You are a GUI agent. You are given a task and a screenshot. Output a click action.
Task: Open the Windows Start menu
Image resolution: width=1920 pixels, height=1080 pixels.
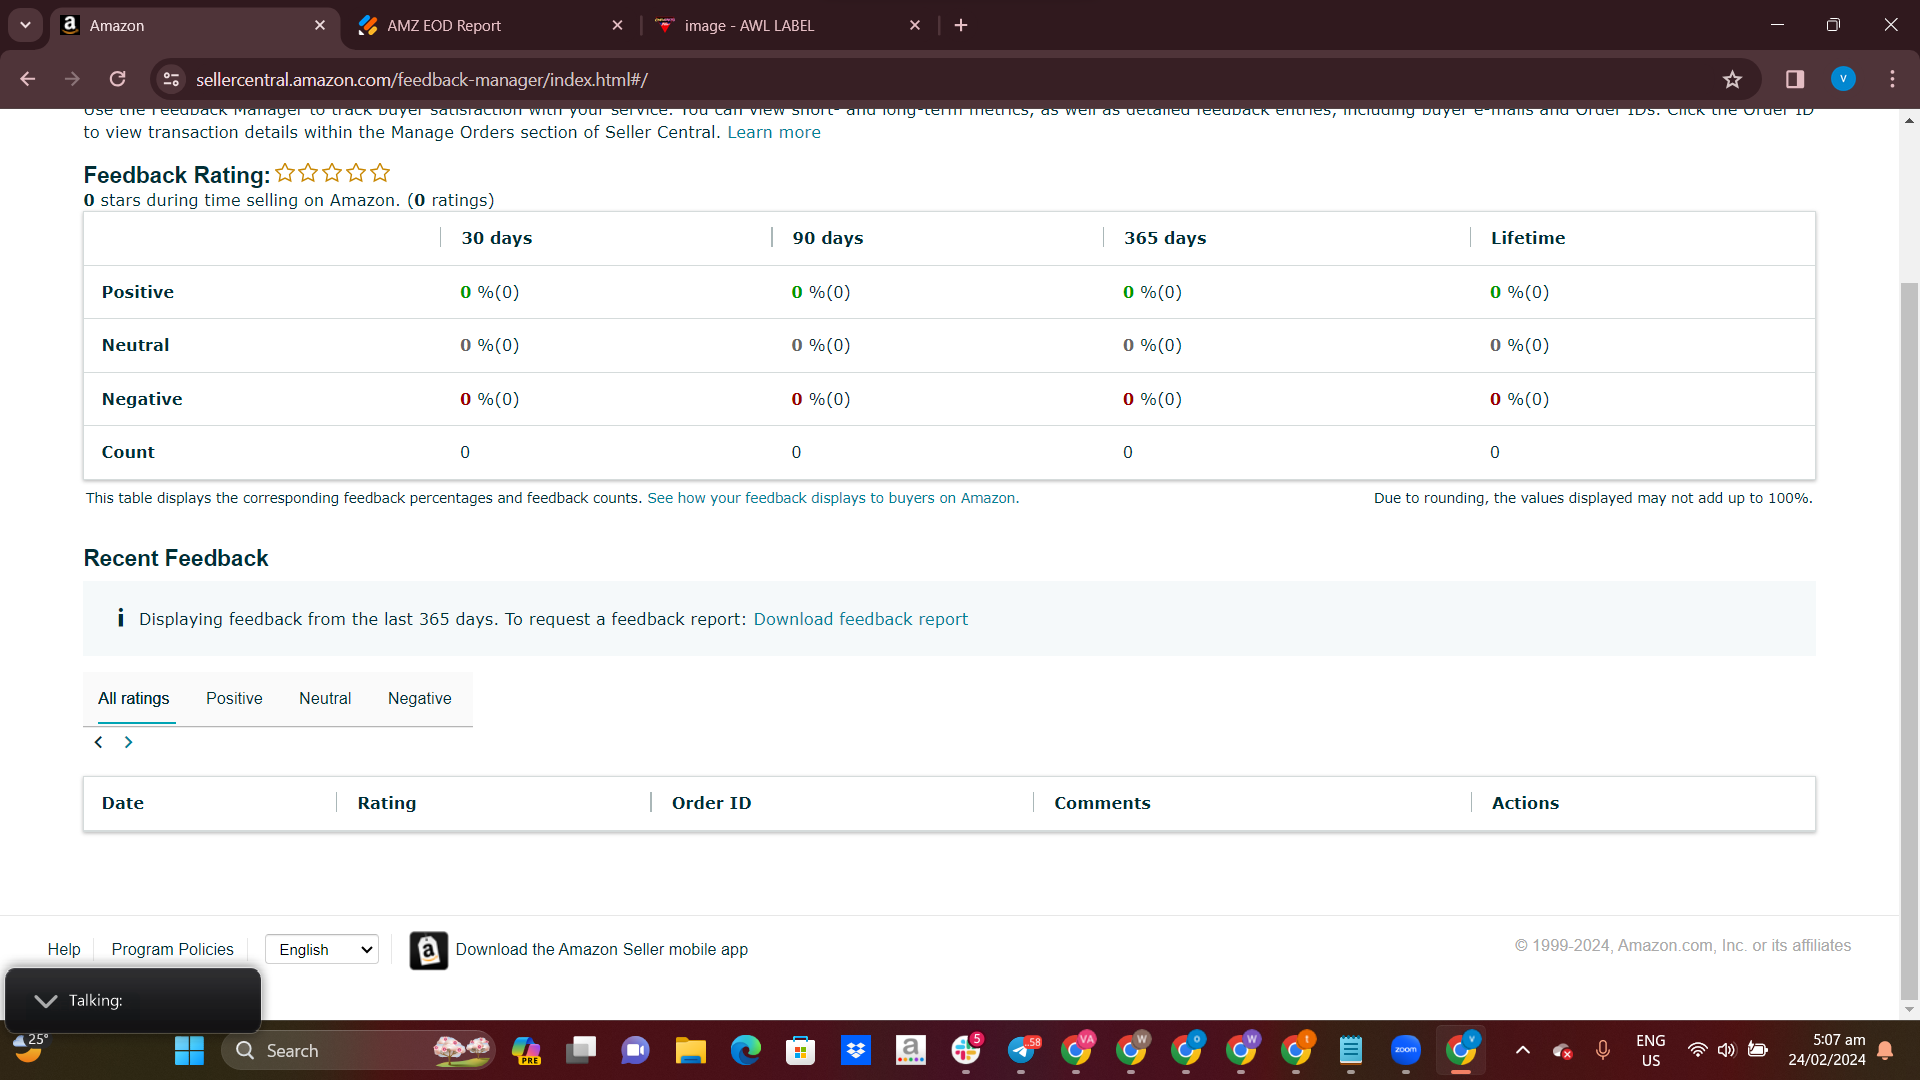pyautogui.click(x=189, y=1051)
